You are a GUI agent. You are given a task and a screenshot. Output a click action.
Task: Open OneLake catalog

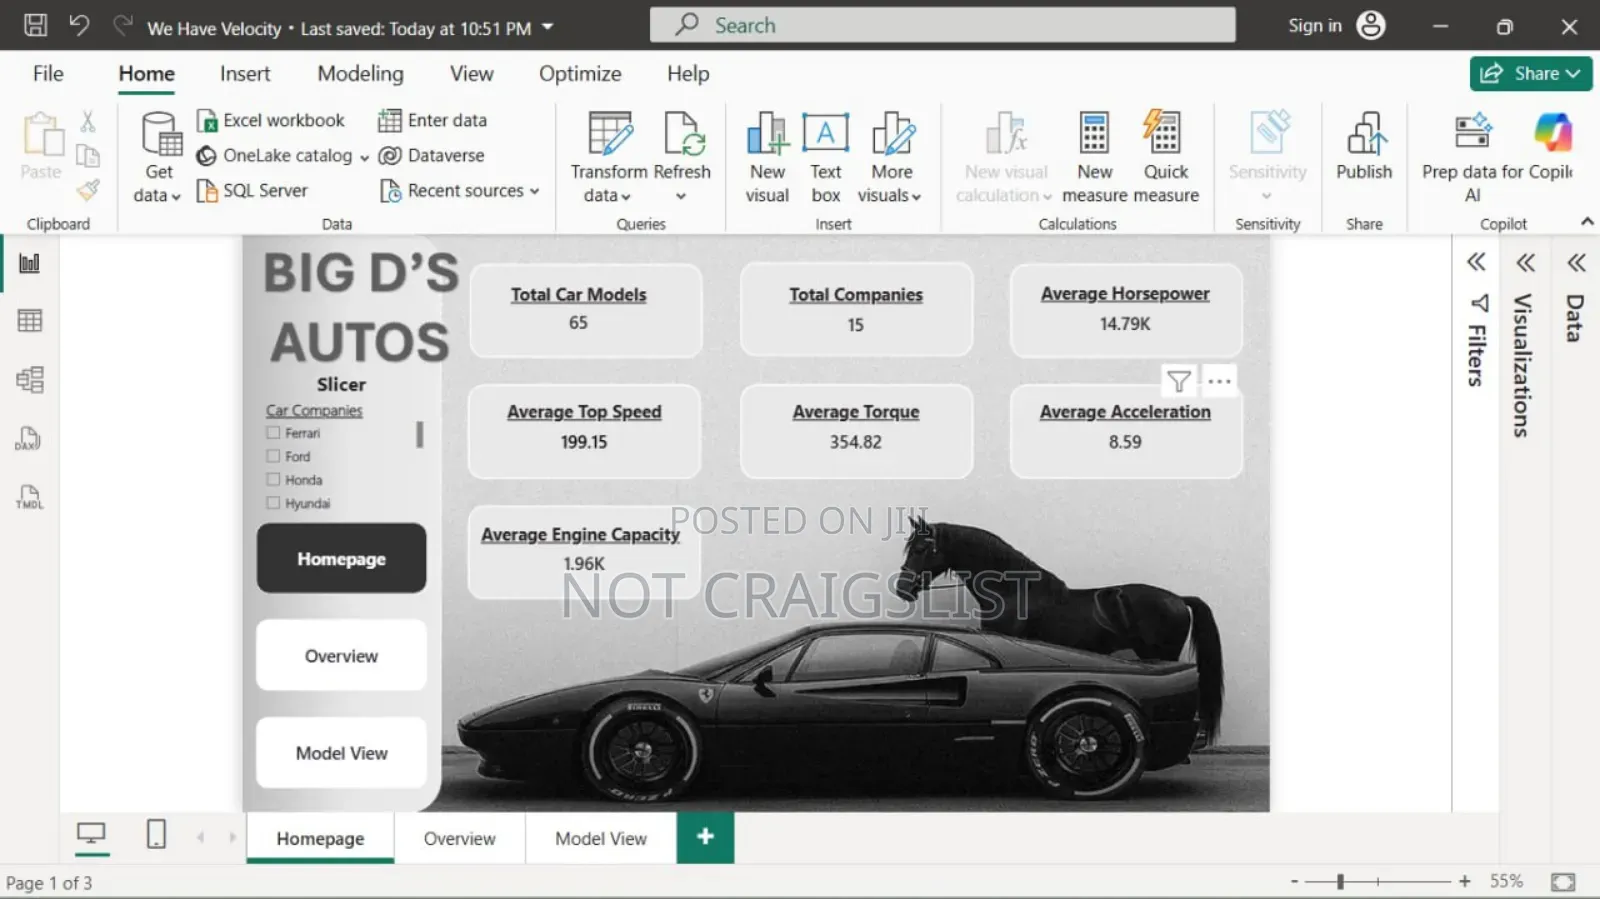point(276,155)
